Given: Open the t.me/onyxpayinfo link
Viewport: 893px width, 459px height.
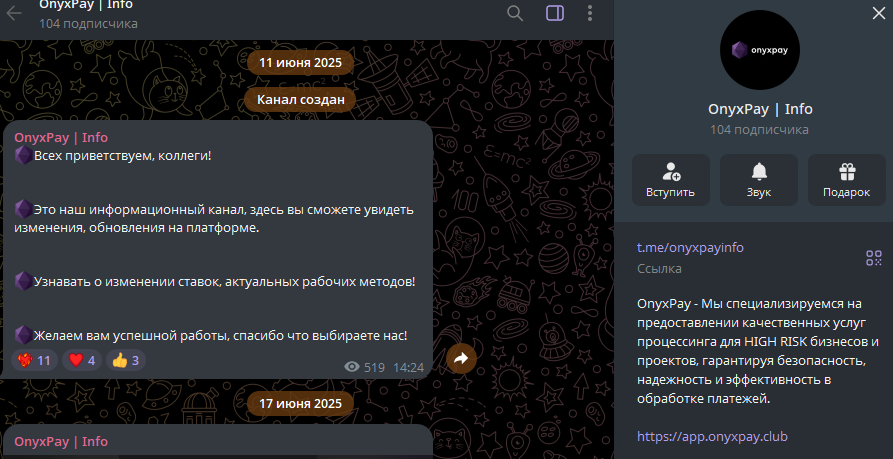Looking at the screenshot, I should click(x=690, y=248).
